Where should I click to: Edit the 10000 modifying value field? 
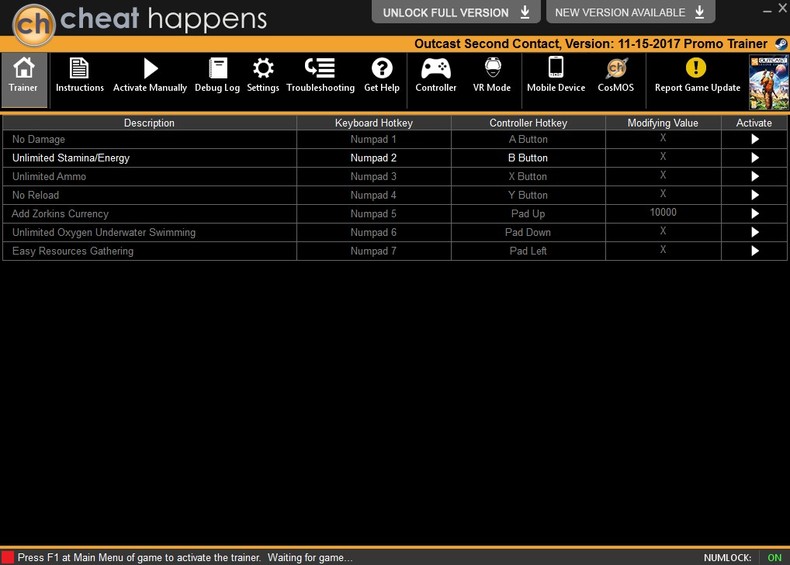(663, 213)
